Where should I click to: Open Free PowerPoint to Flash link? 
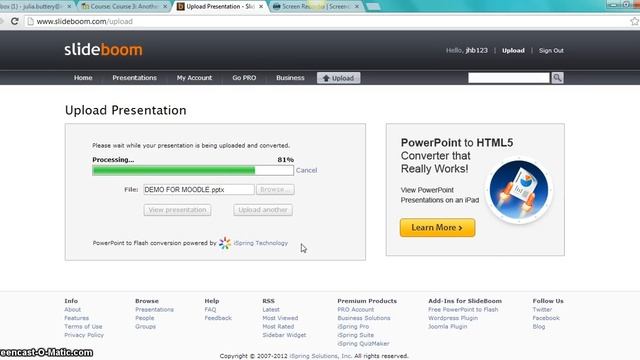(463, 309)
